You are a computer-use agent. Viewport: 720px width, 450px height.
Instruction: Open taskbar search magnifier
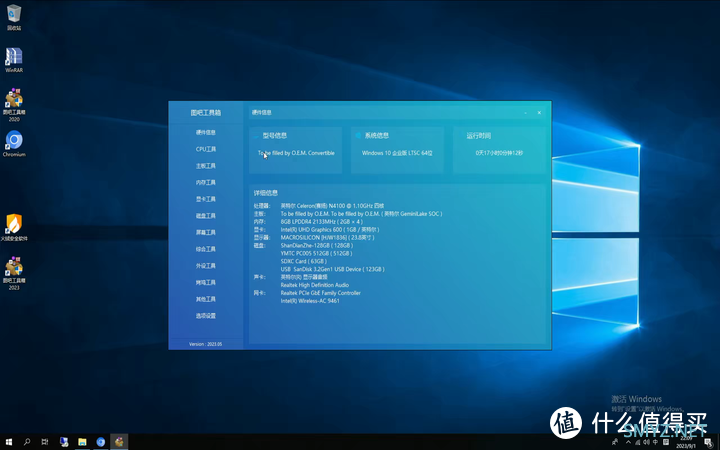[x=27, y=442]
